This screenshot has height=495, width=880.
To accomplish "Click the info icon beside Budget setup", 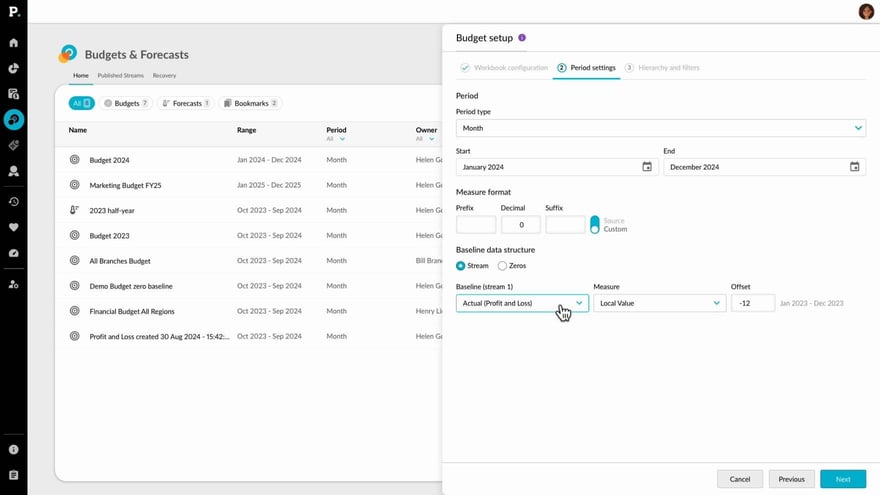I will tap(522, 38).
